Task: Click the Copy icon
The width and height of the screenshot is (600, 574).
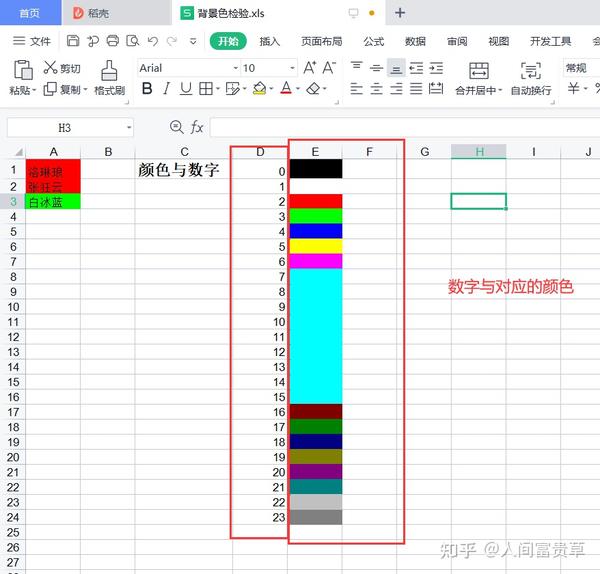Action: coord(50,89)
